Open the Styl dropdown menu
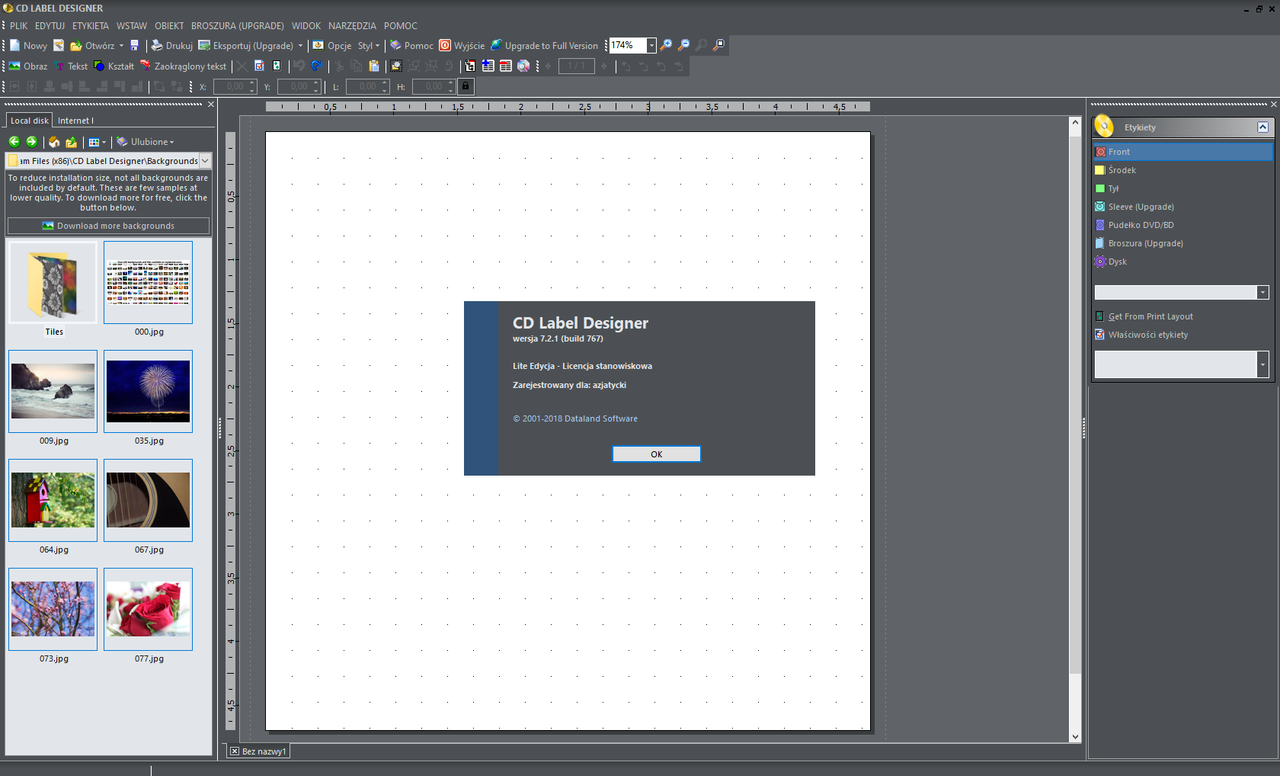 pyautogui.click(x=368, y=45)
